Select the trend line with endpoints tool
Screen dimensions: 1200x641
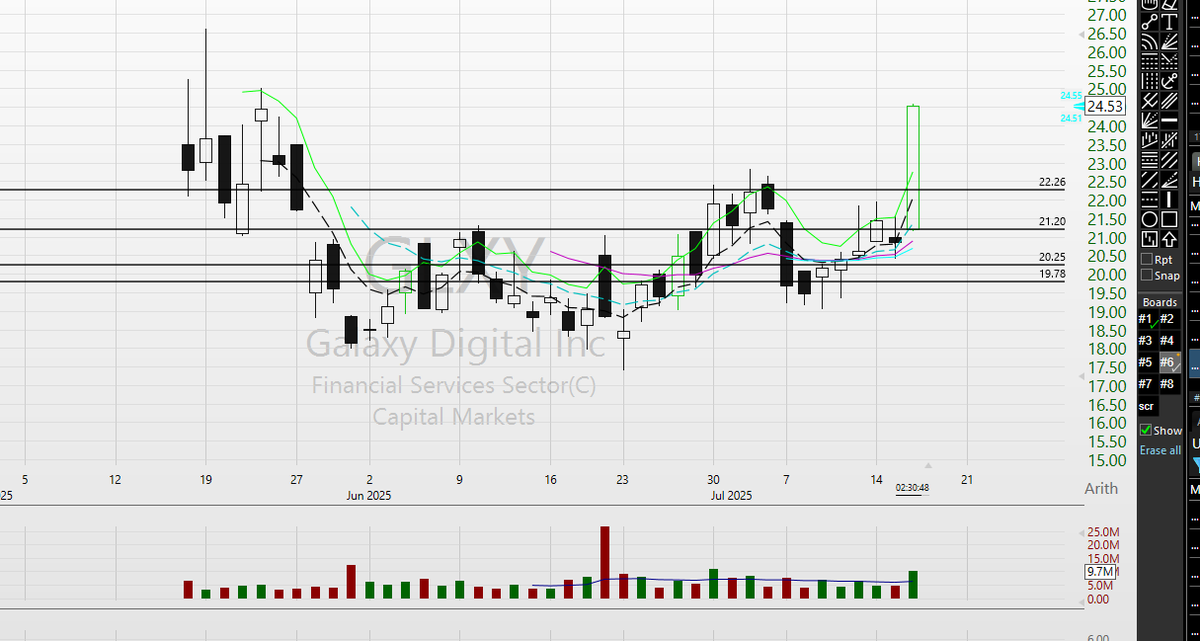[1149, 22]
